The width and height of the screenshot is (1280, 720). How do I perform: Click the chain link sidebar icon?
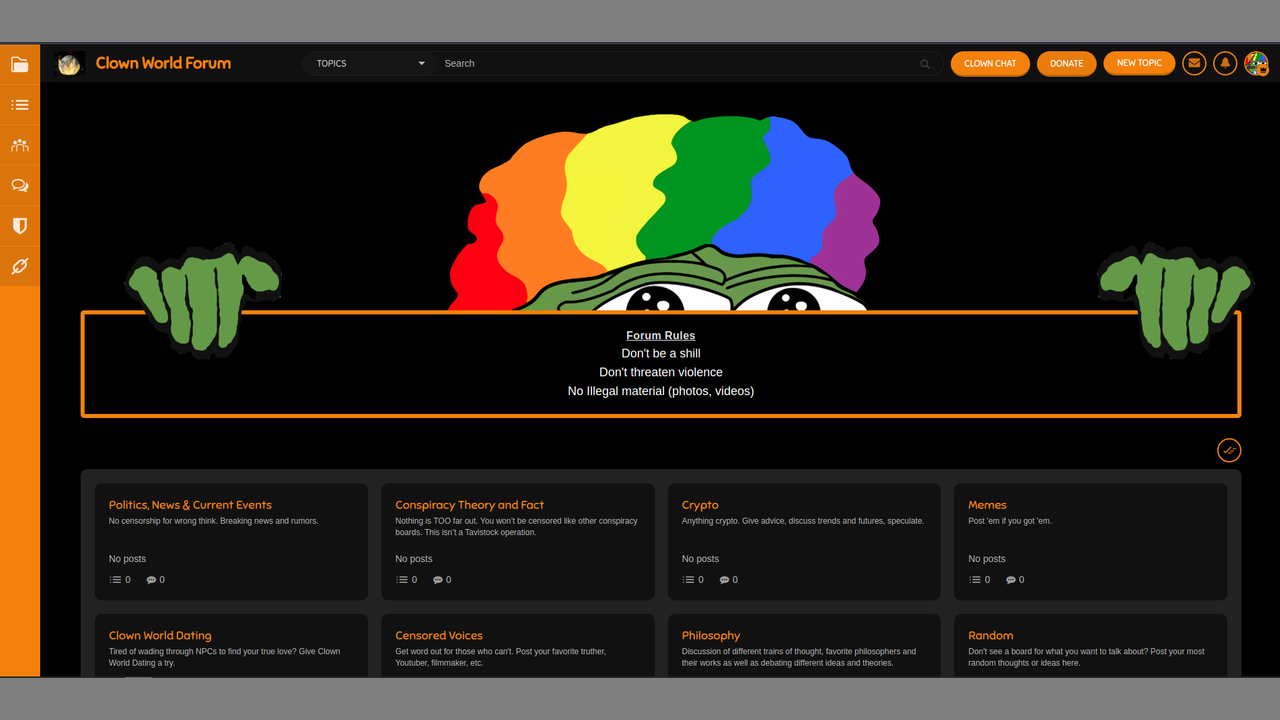coord(20,266)
